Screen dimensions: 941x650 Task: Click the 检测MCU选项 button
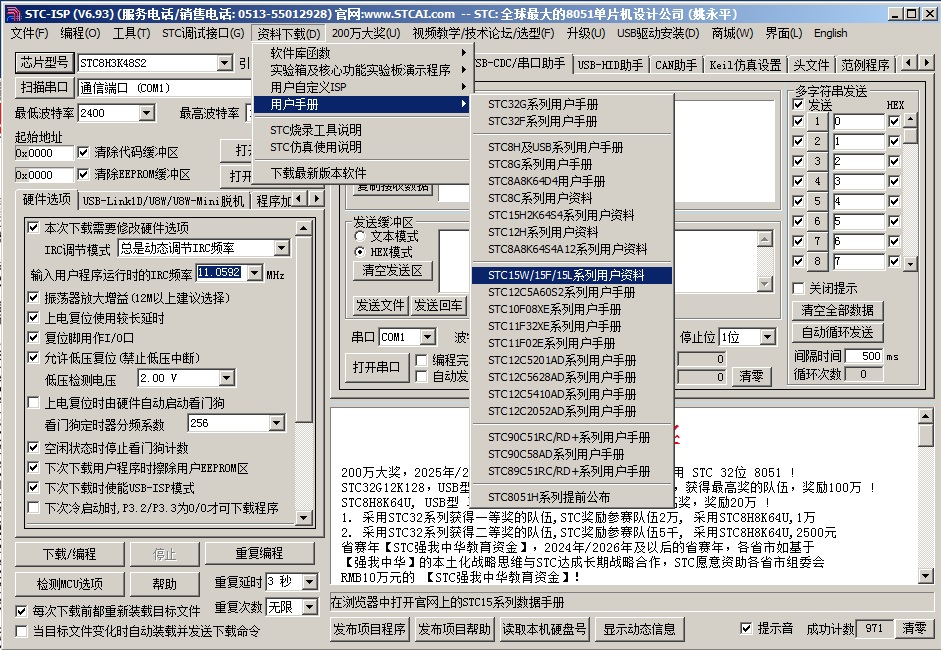[x=70, y=584]
